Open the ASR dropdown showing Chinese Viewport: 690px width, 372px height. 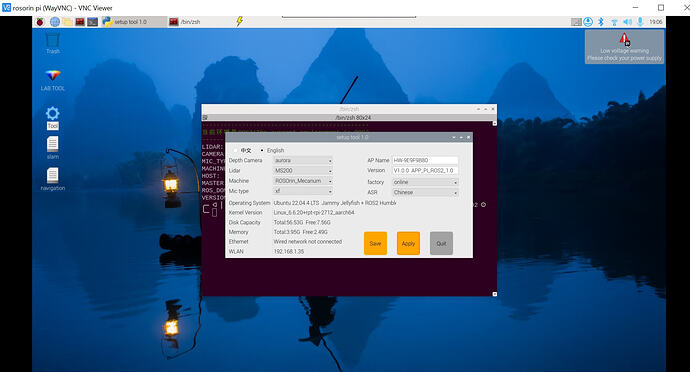[x=425, y=192]
